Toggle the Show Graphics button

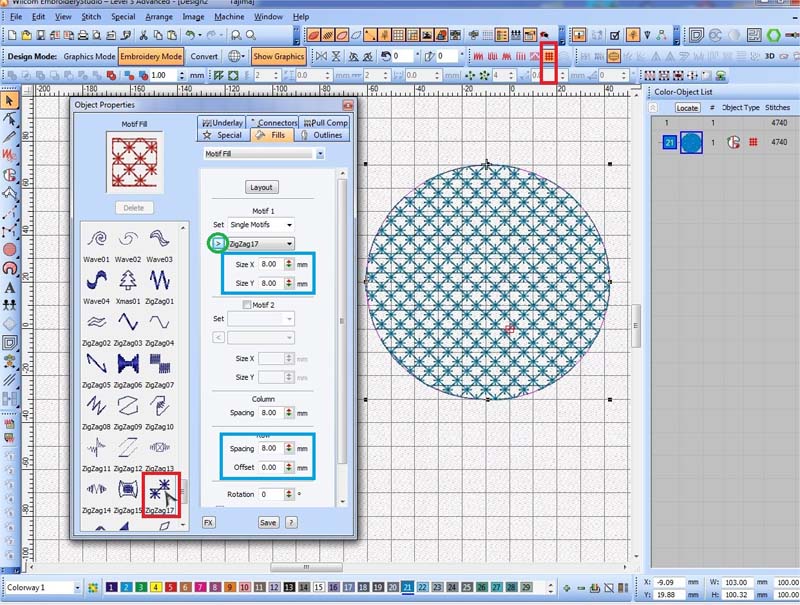(x=278, y=57)
